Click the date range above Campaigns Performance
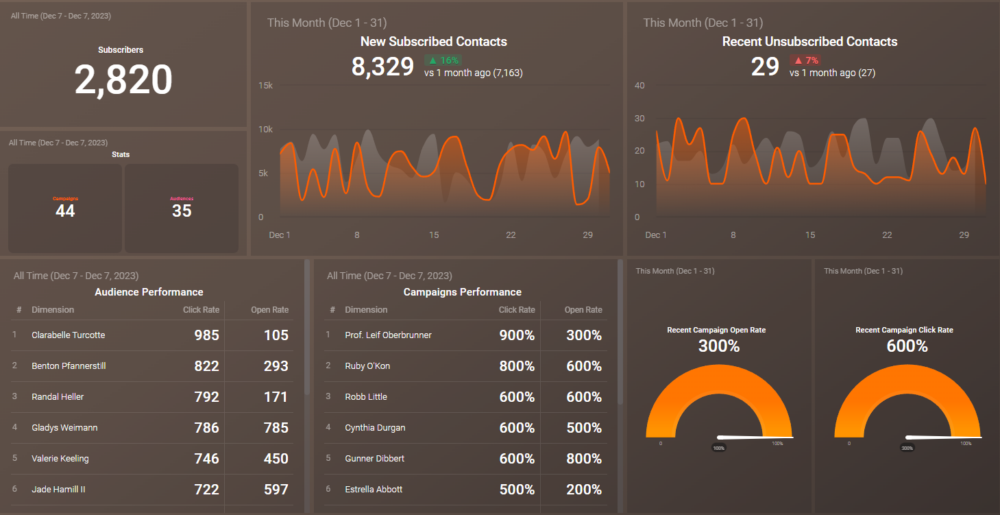The width and height of the screenshot is (1000, 515). click(389, 276)
